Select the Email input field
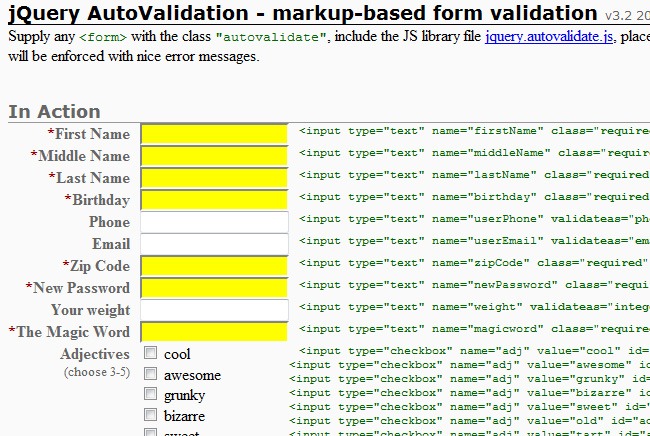 click(214, 244)
